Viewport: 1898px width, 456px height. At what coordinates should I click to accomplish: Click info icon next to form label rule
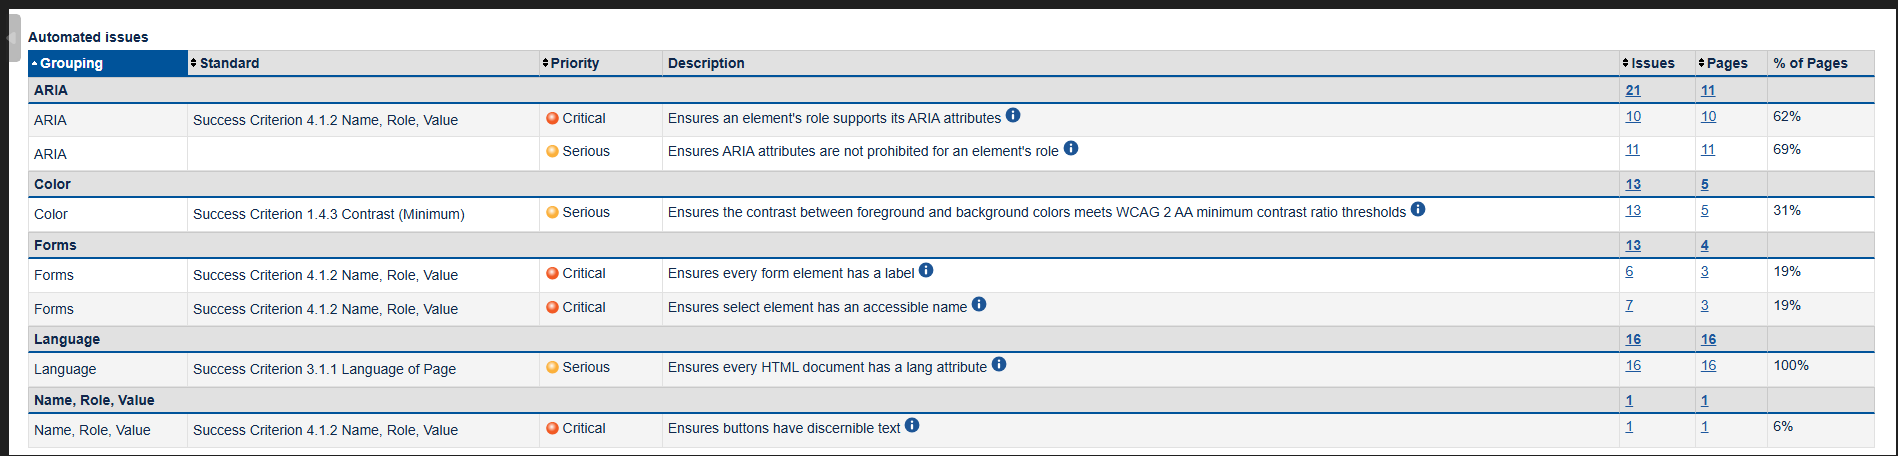point(926,271)
